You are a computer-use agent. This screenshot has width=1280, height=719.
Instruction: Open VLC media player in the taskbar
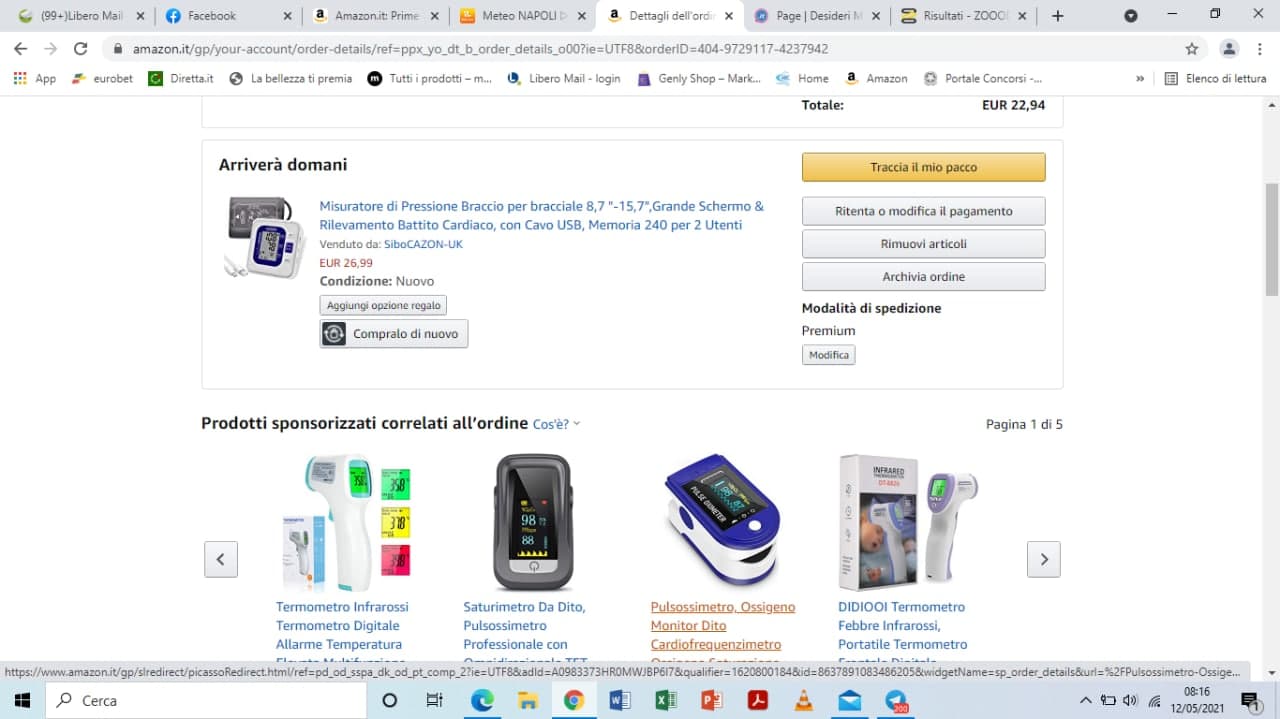click(x=803, y=700)
